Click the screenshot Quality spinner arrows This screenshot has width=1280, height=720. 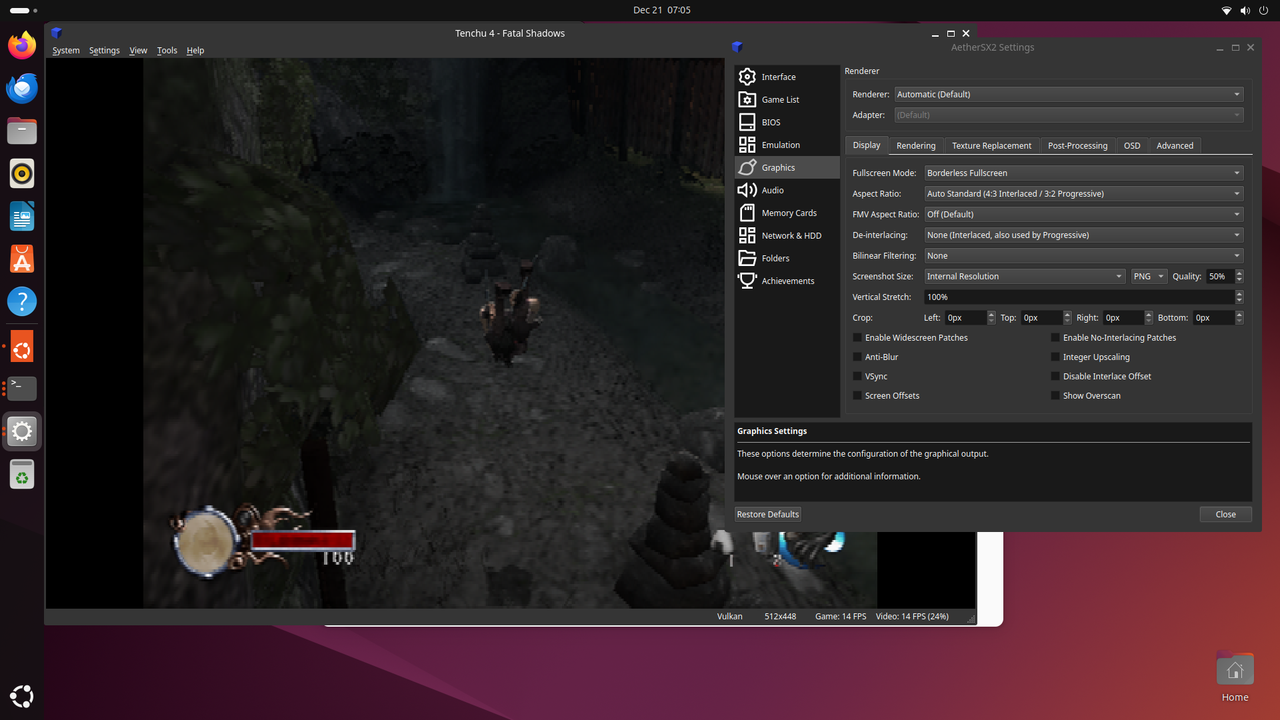pyautogui.click(x=1240, y=276)
